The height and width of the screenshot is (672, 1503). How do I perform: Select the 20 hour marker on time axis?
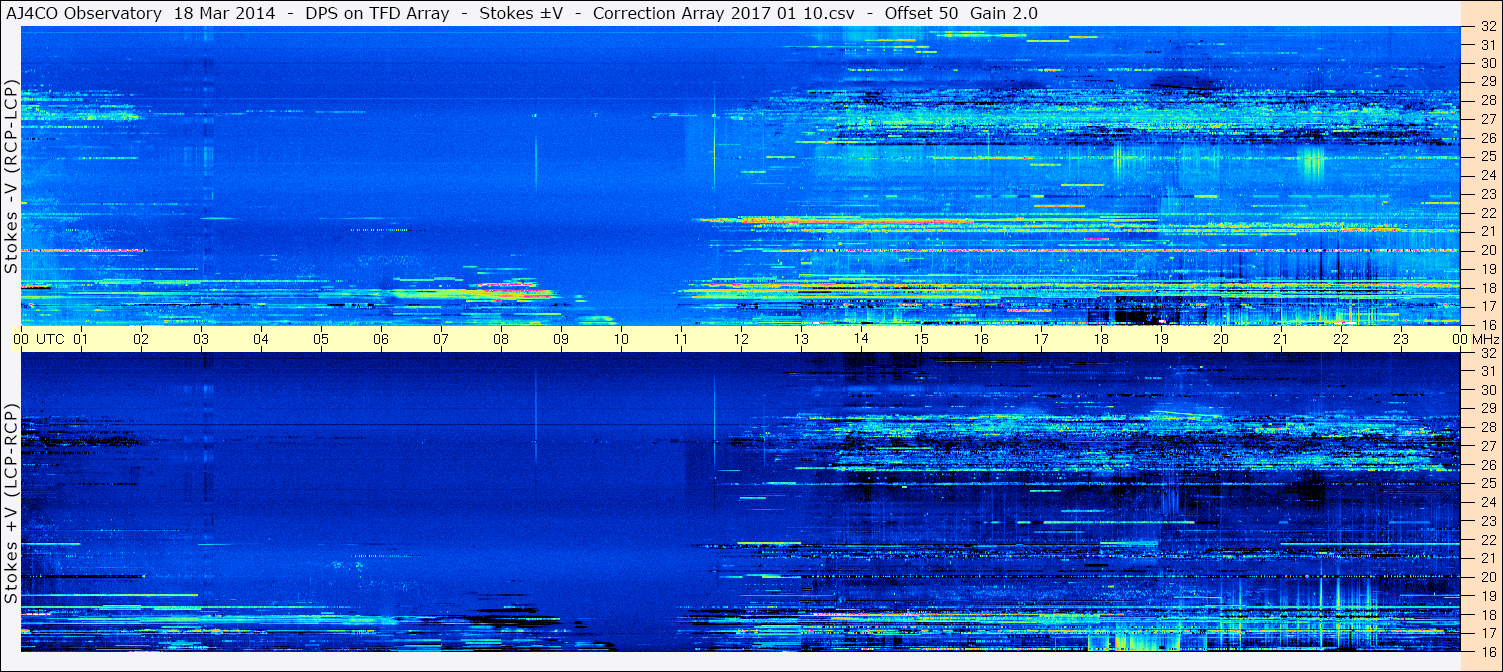pos(1221,339)
